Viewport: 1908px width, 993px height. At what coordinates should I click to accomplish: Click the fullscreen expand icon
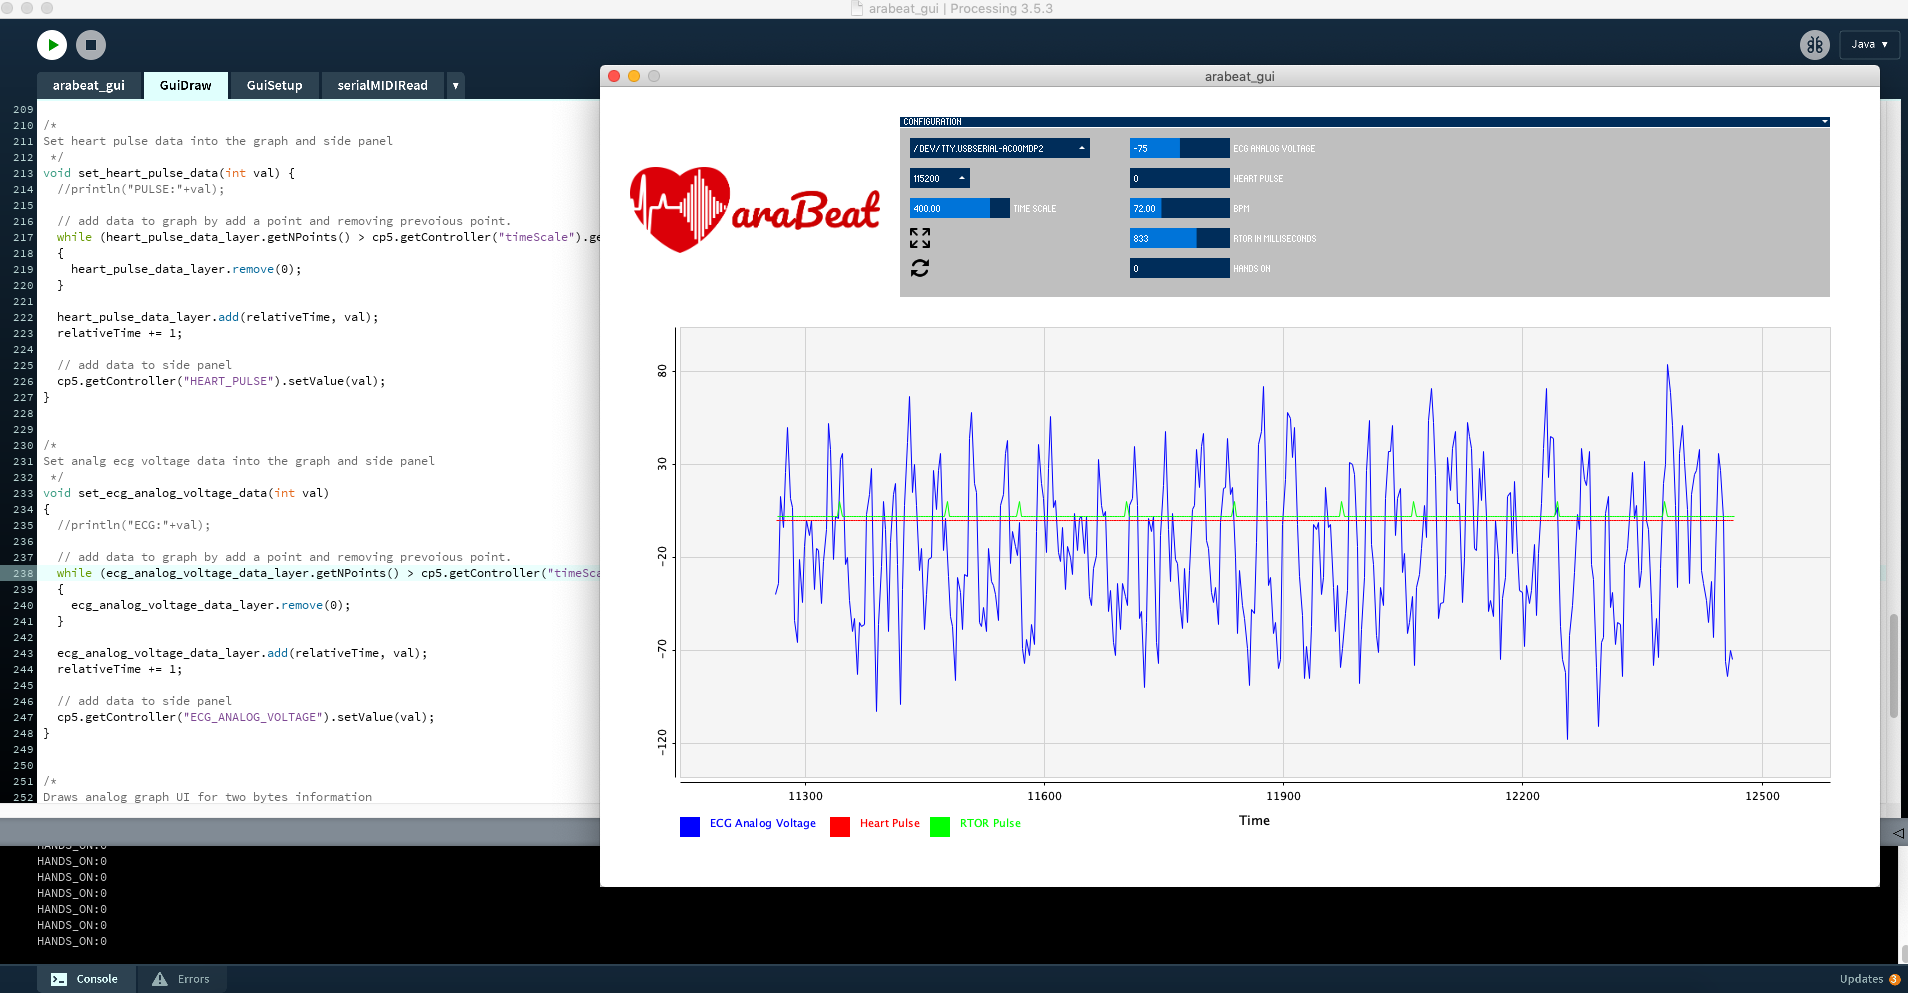[920, 238]
